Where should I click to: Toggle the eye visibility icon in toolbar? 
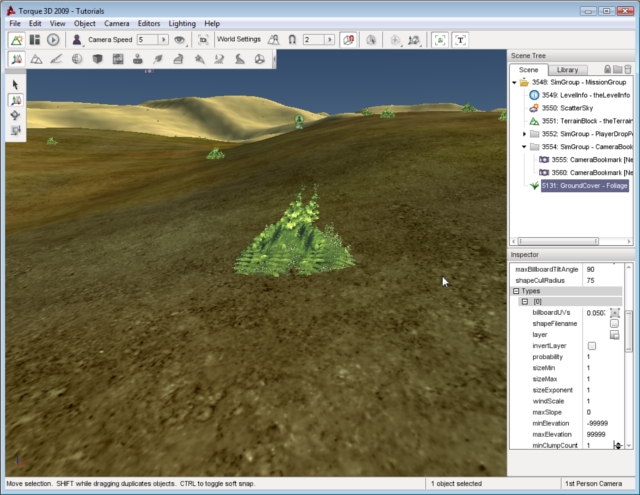pyautogui.click(x=180, y=40)
